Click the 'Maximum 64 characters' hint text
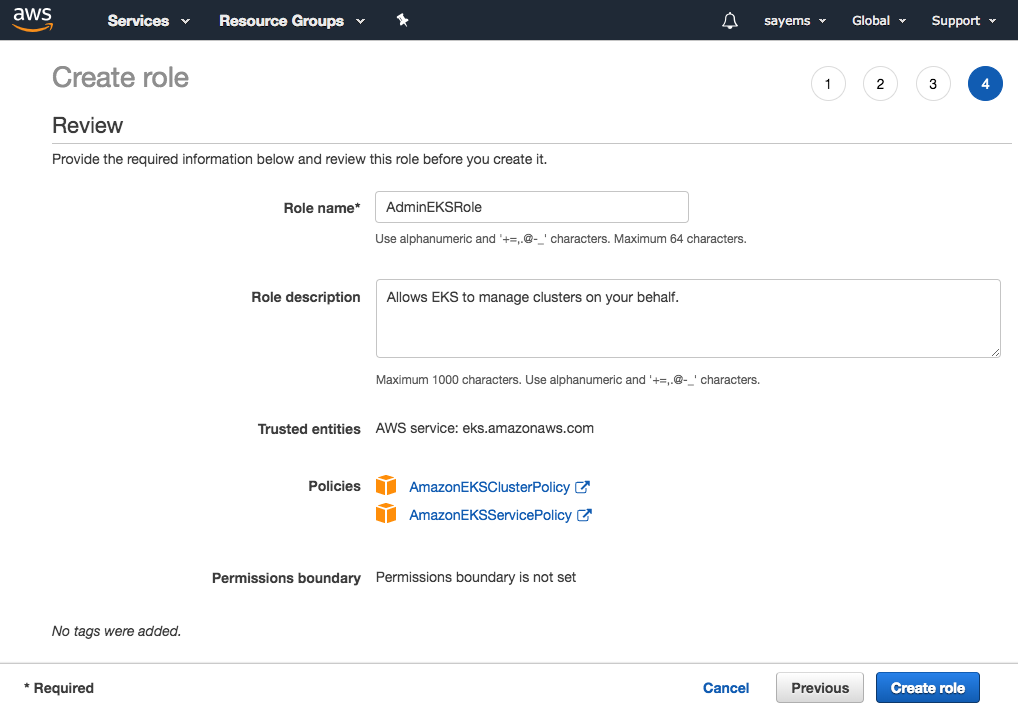Viewport: 1018px width, 710px height. coord(680,239)
